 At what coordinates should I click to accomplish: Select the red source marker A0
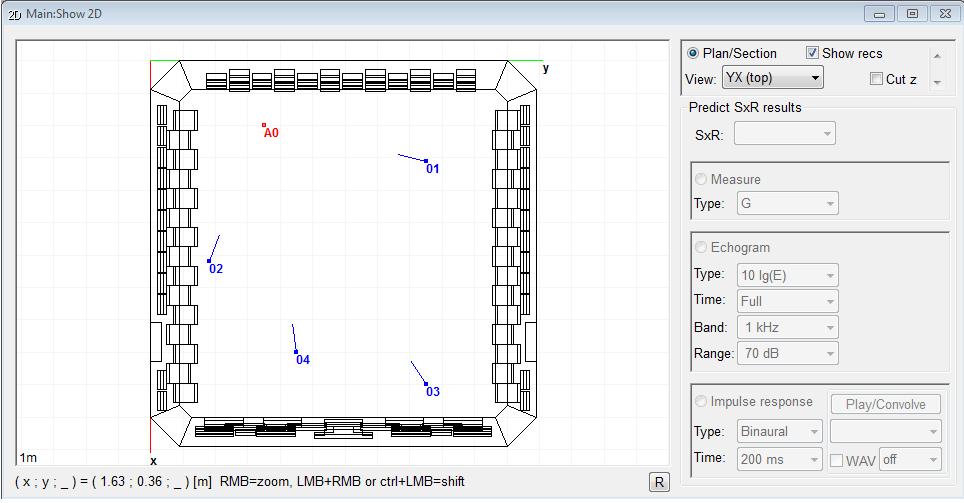pyautogui.click(x=264, y=125)
